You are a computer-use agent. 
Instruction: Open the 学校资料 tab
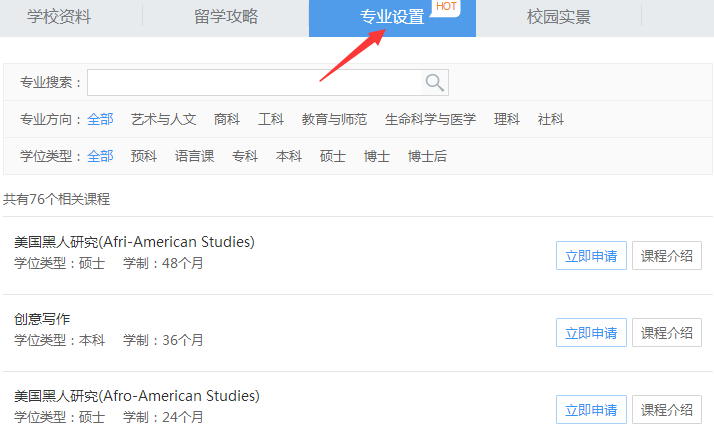coord(59,17)
